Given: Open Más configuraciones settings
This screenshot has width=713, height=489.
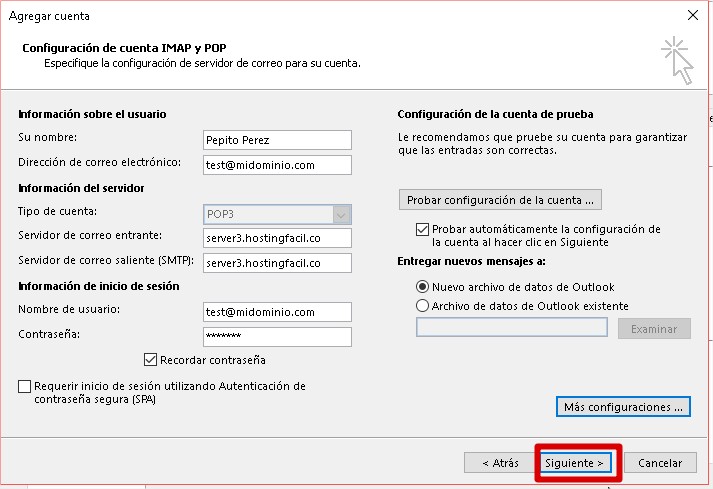Looking at the screenshot, I should click(x=623, y=407).
